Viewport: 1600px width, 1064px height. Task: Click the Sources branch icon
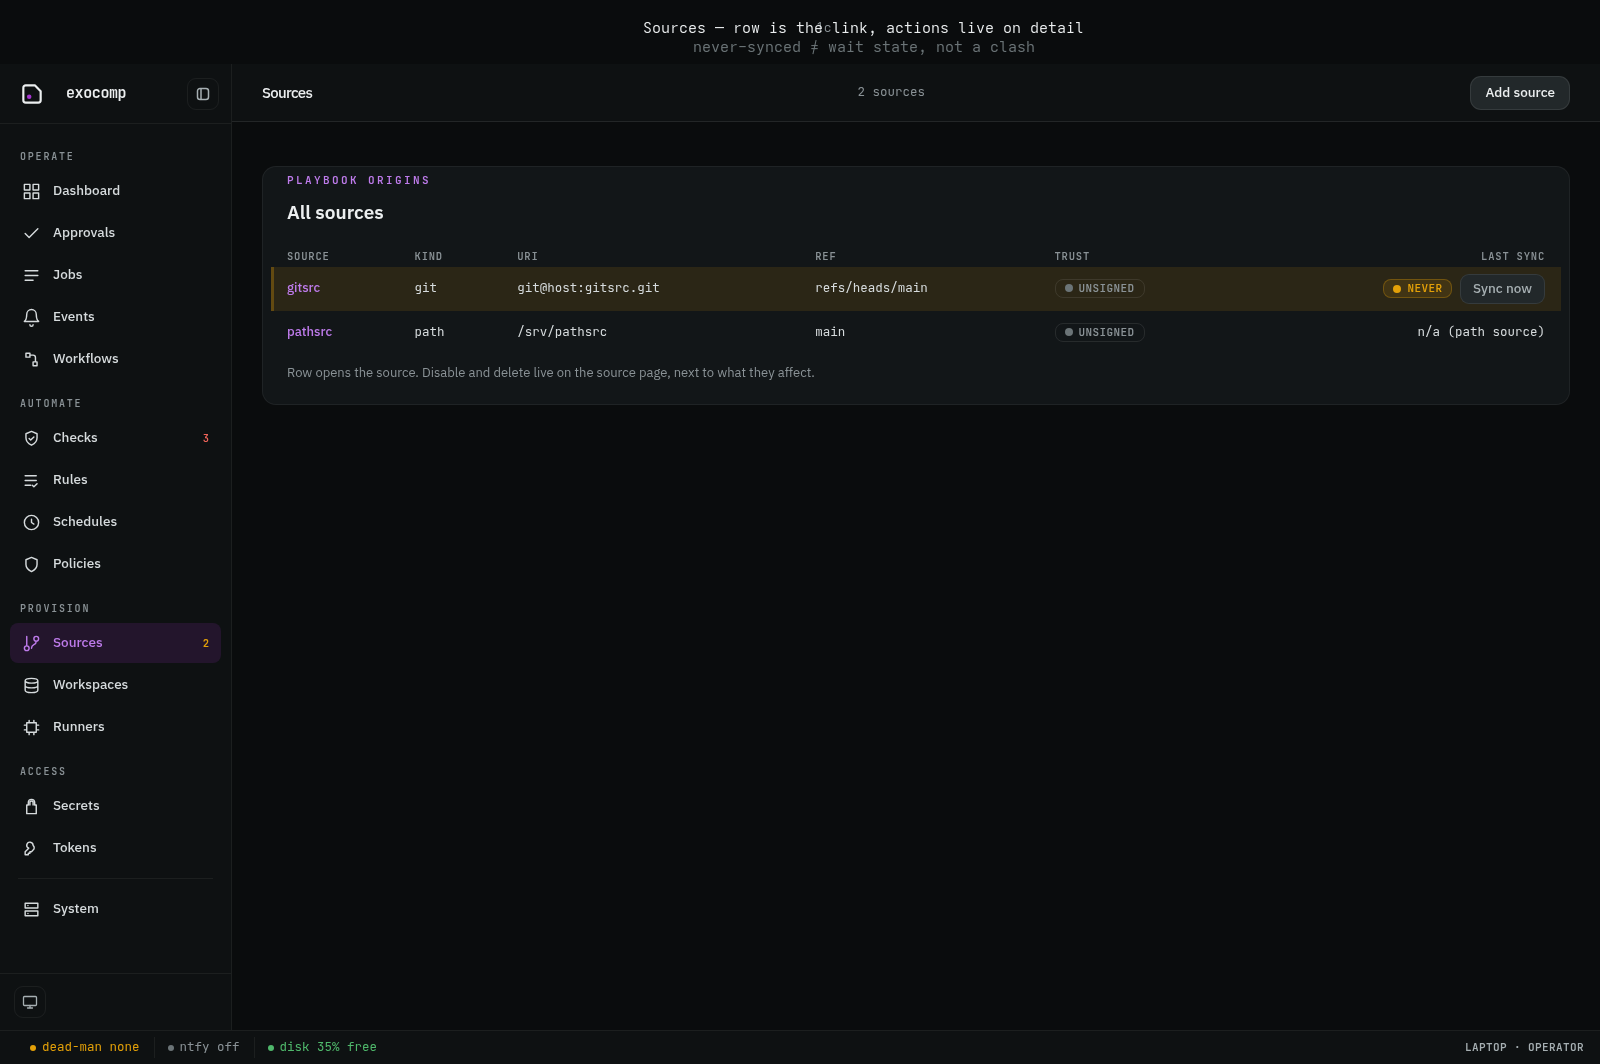point(32,643)
